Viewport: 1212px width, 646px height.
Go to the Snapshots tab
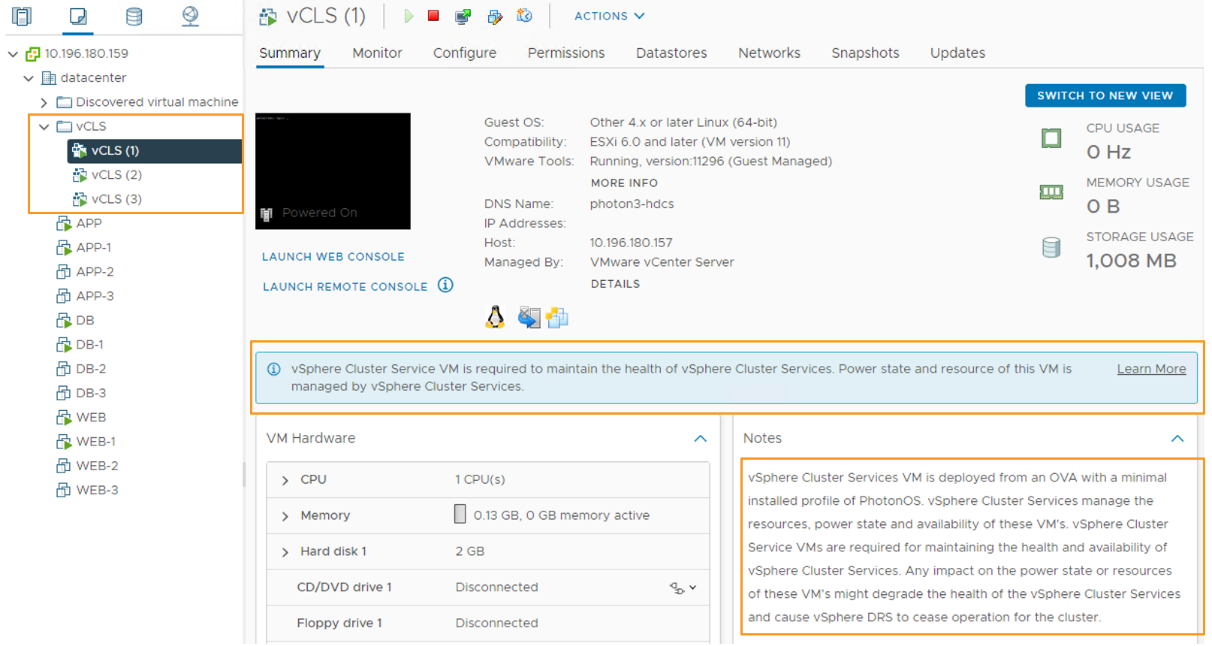click(x=865, y=53)
